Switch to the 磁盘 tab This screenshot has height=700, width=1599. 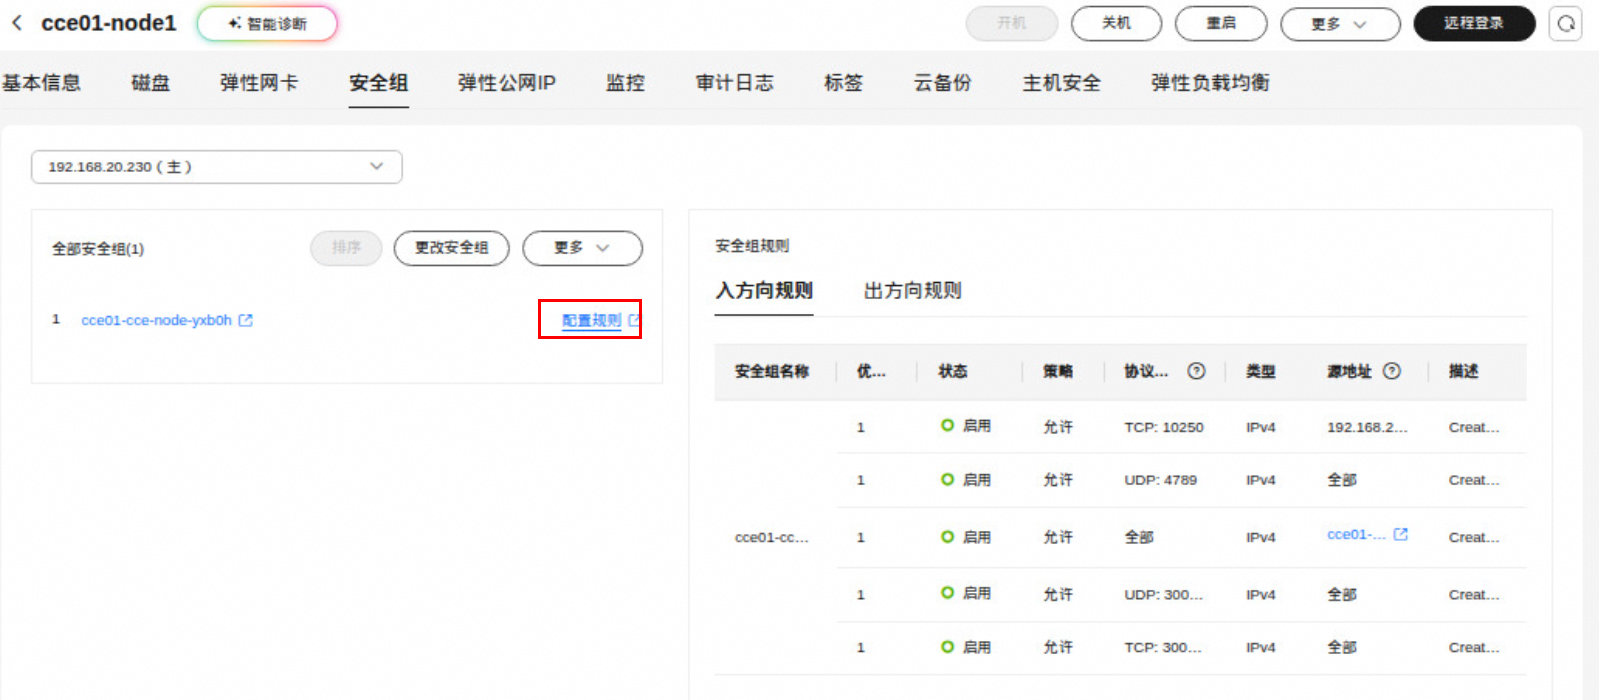[150, 83]
